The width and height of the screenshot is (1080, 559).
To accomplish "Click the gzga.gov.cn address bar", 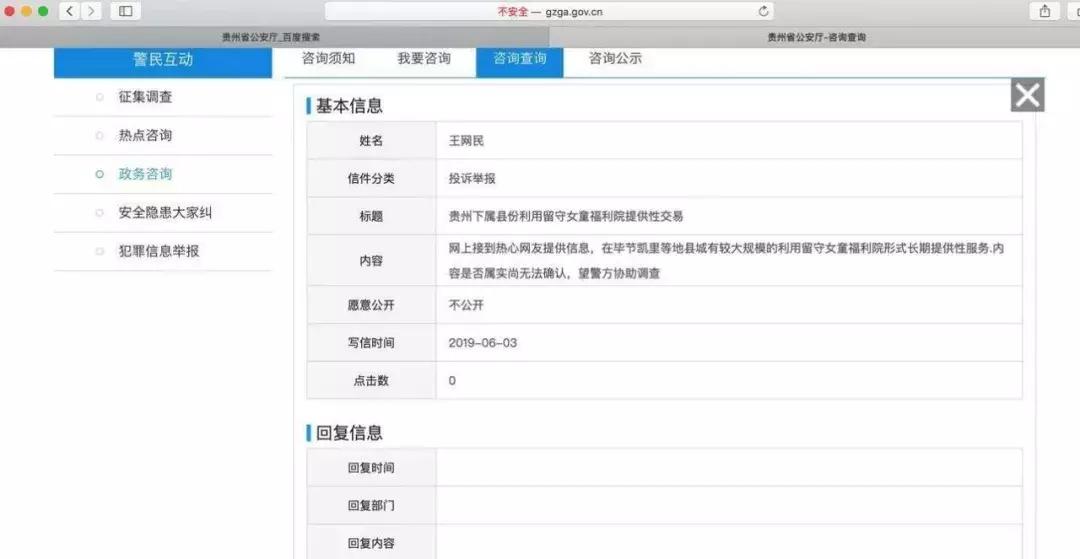I will click(549, 11).
